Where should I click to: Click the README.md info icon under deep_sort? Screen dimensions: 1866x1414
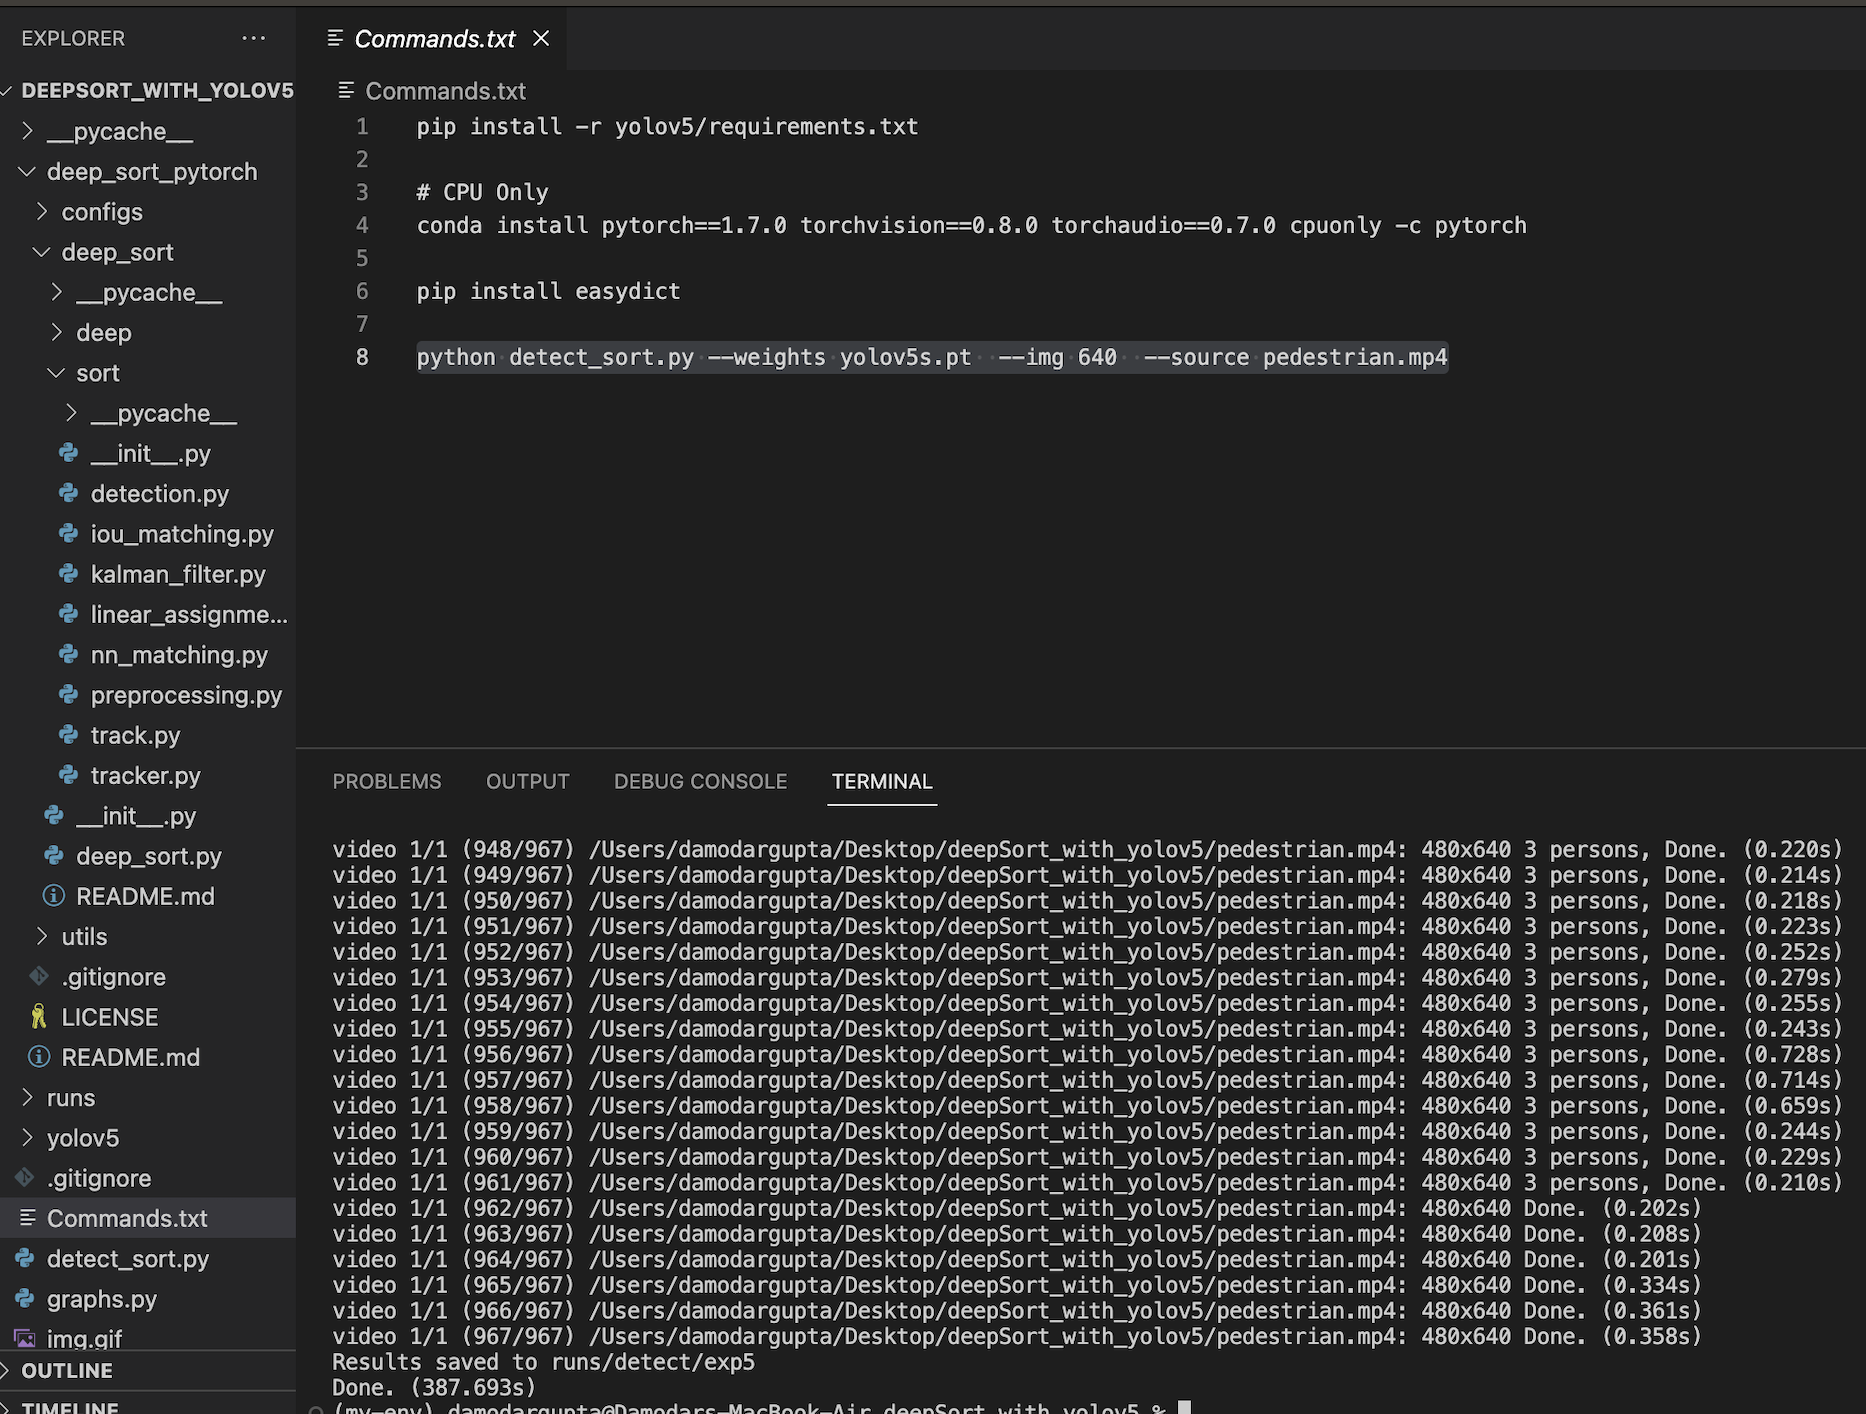(x=53, y=895)
